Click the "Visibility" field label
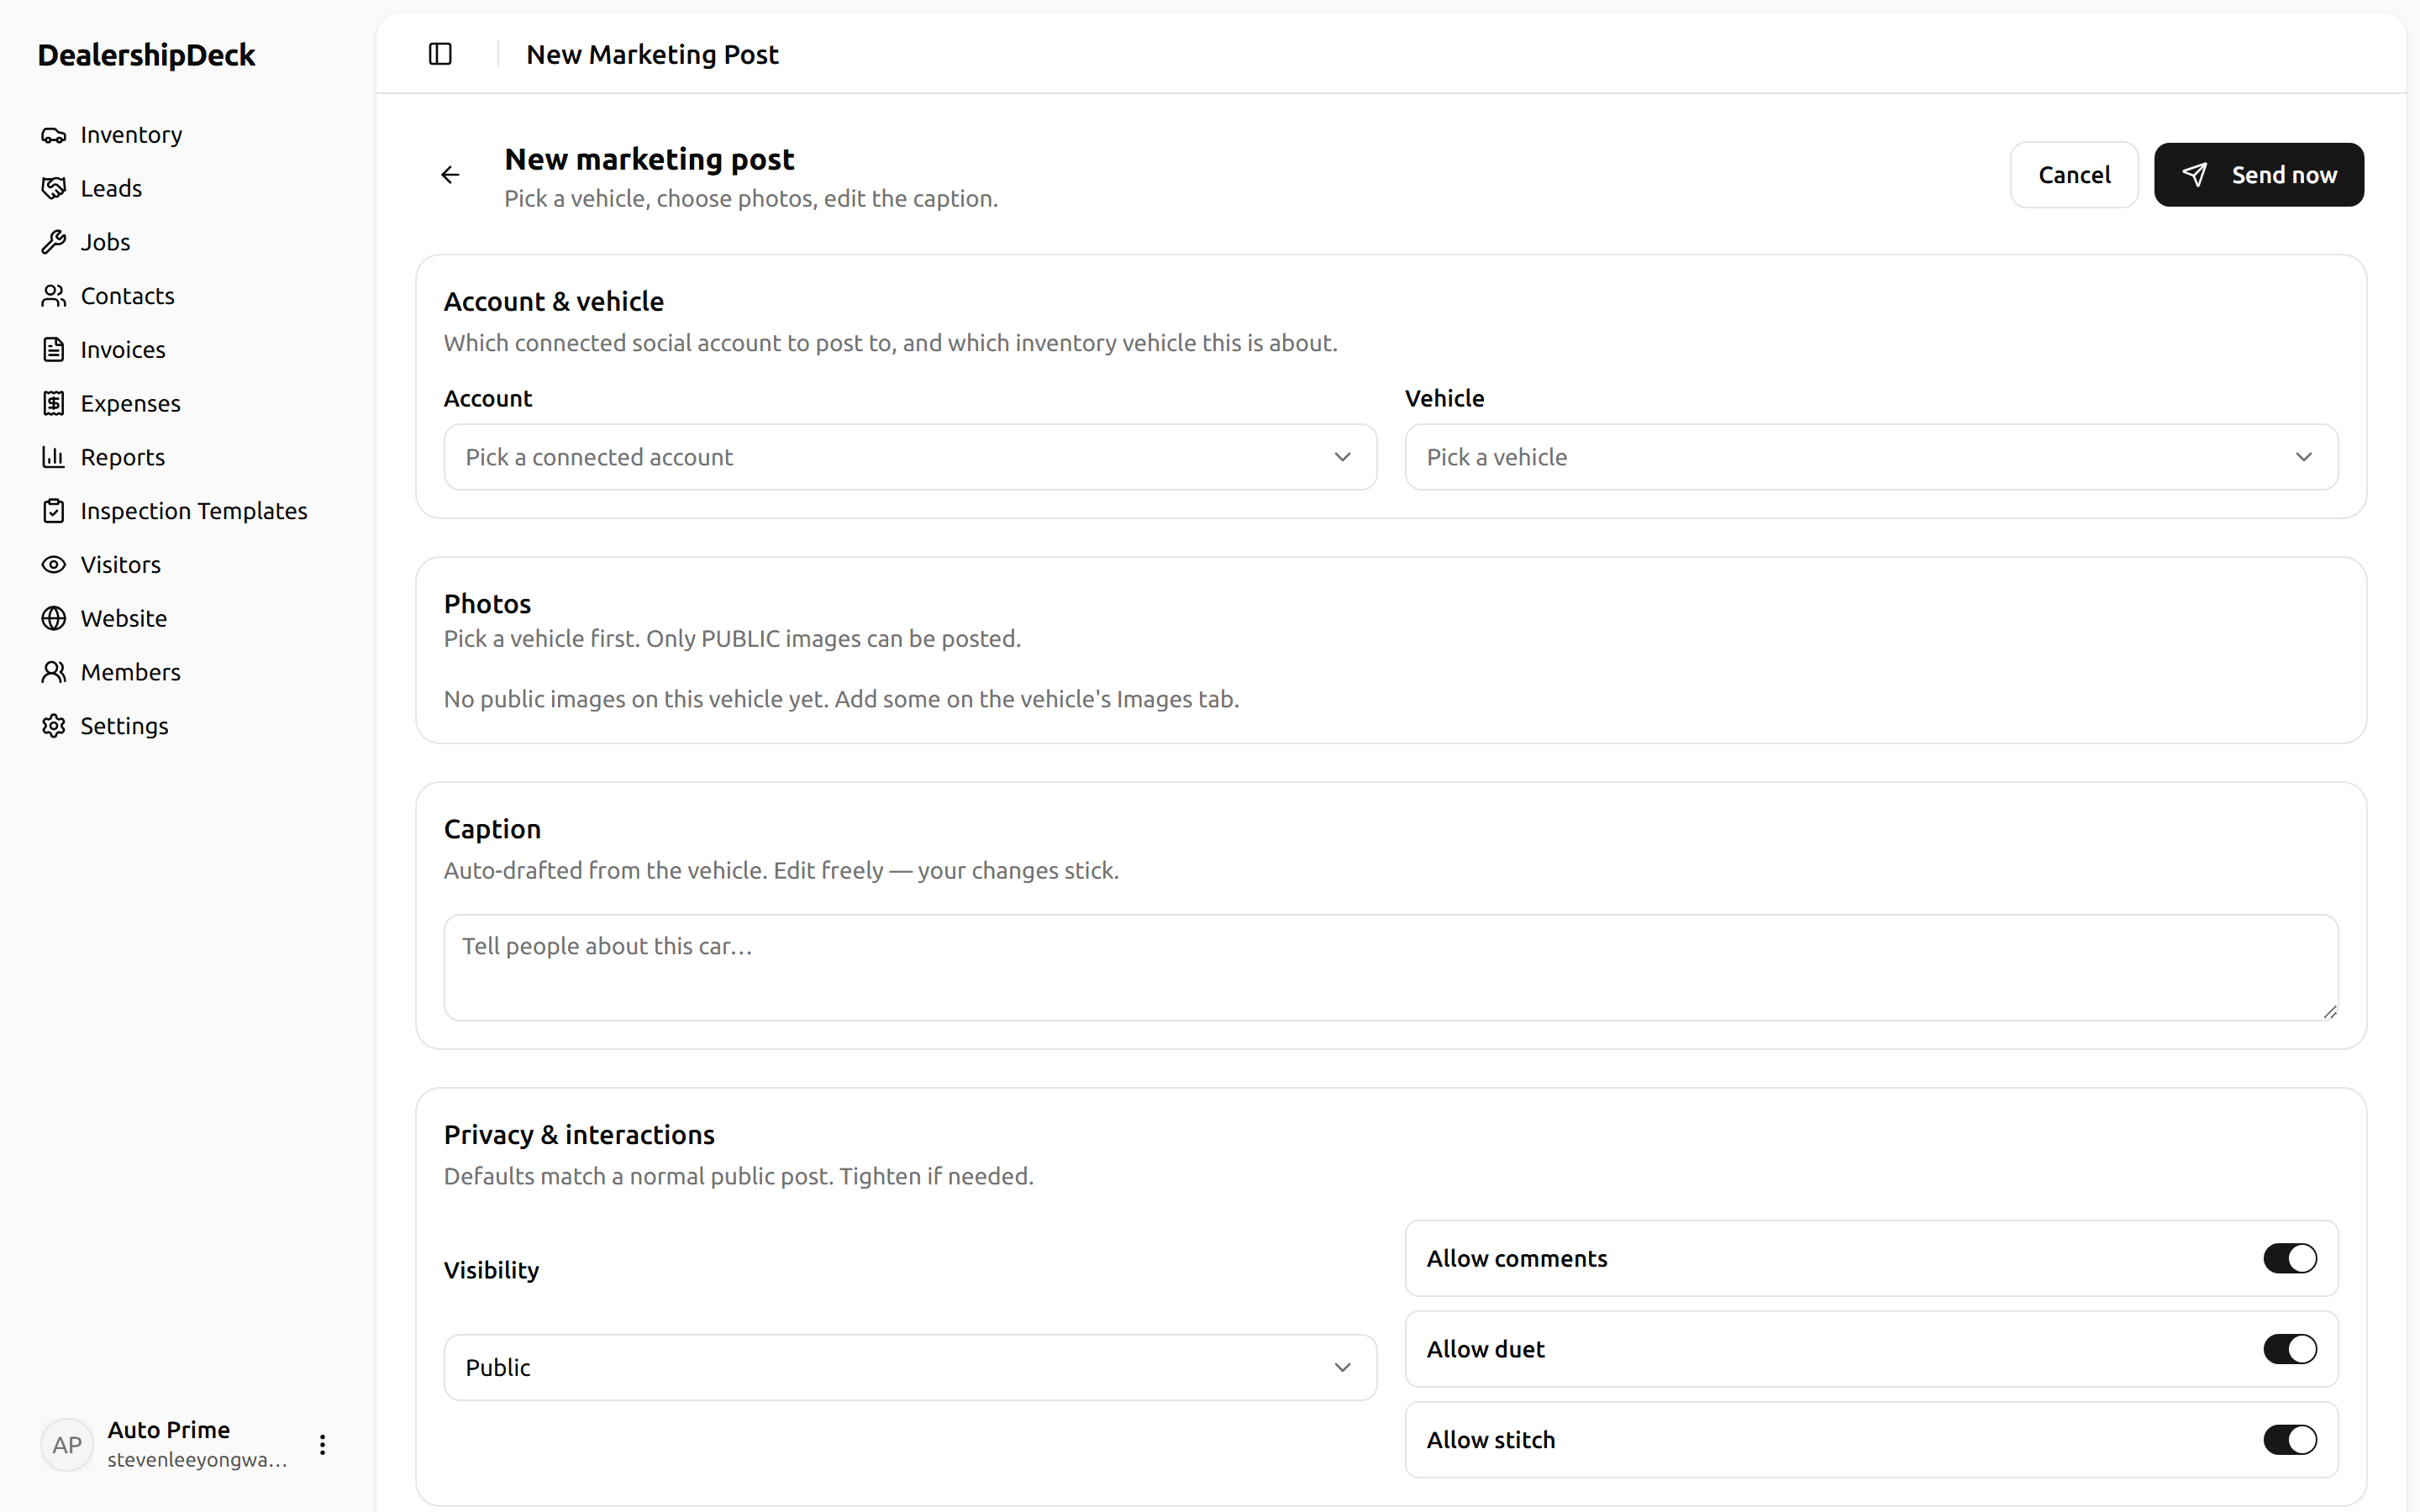This screenshot has height=1512, width=2420. 491,1270
